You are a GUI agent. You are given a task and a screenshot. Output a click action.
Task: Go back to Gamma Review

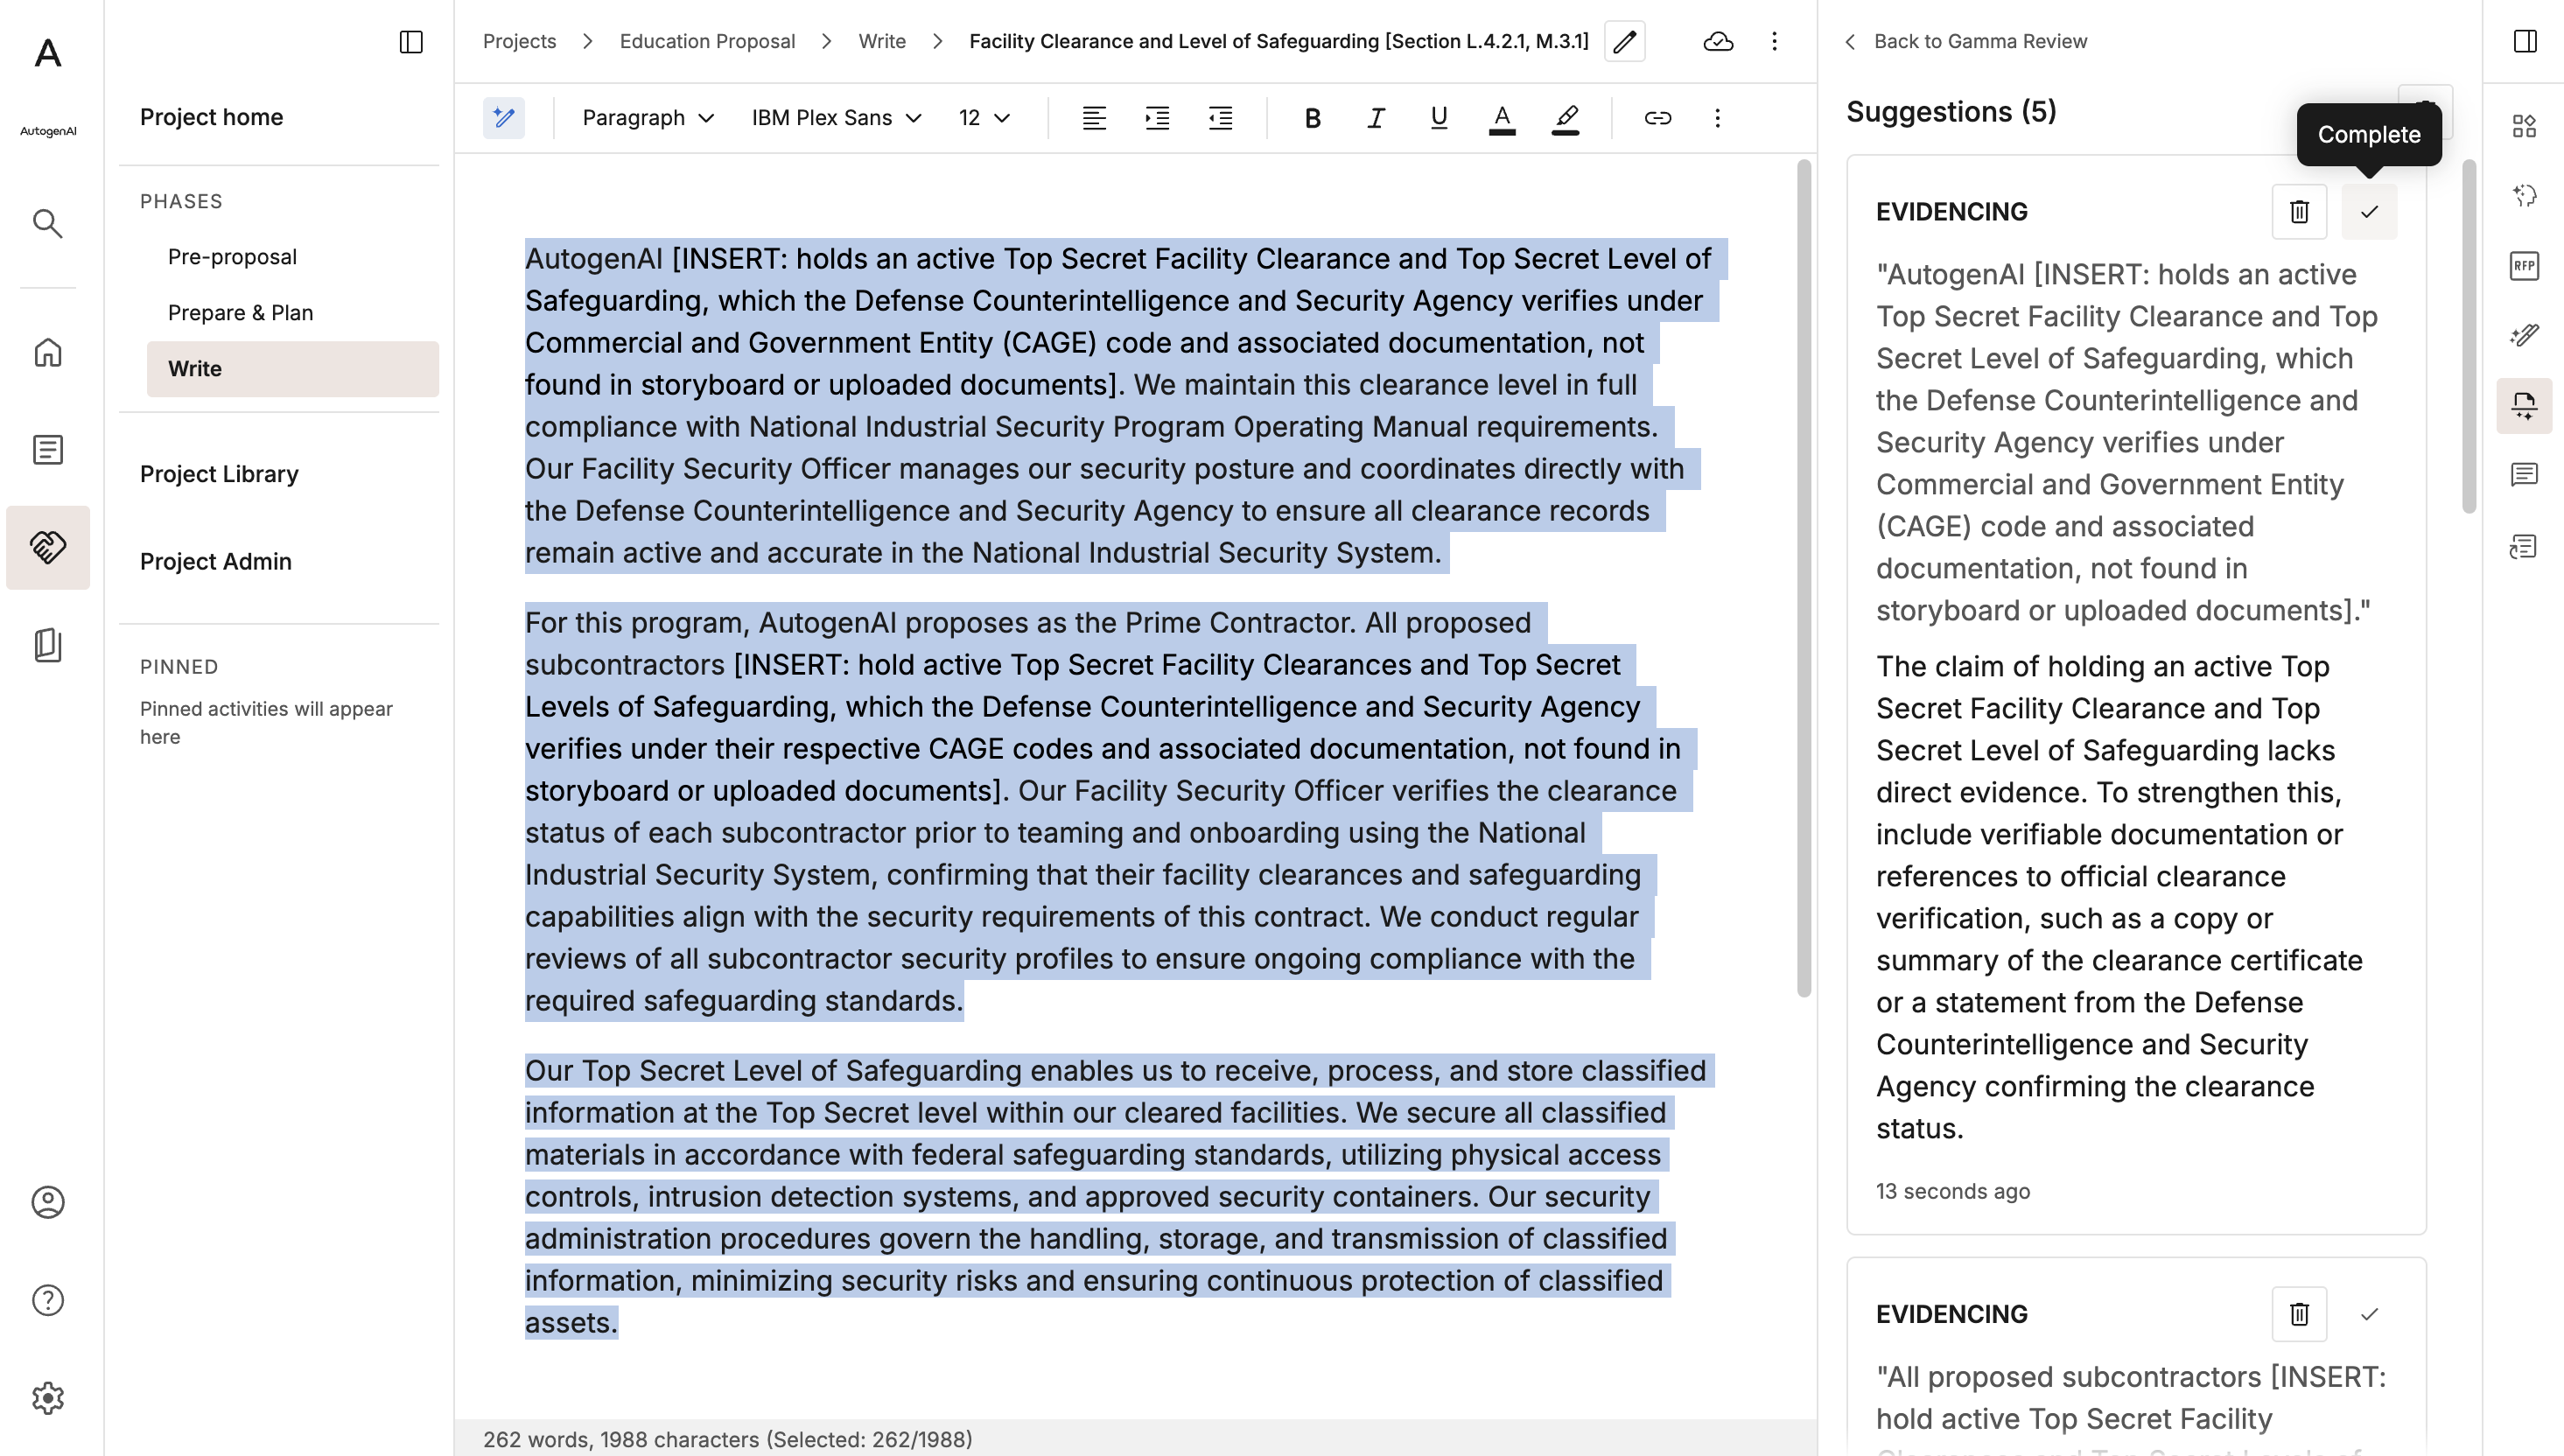click(1966, 41)
